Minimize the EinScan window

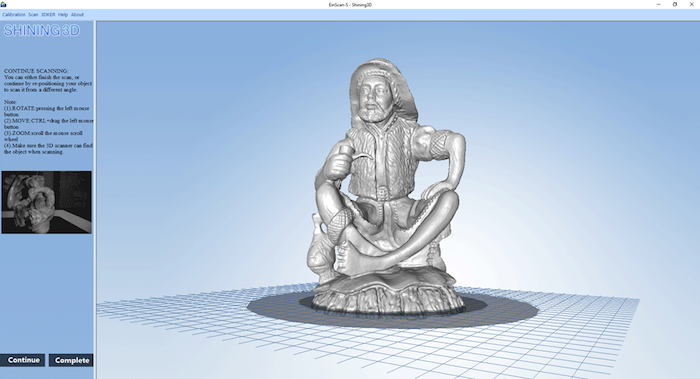(658, 4)
